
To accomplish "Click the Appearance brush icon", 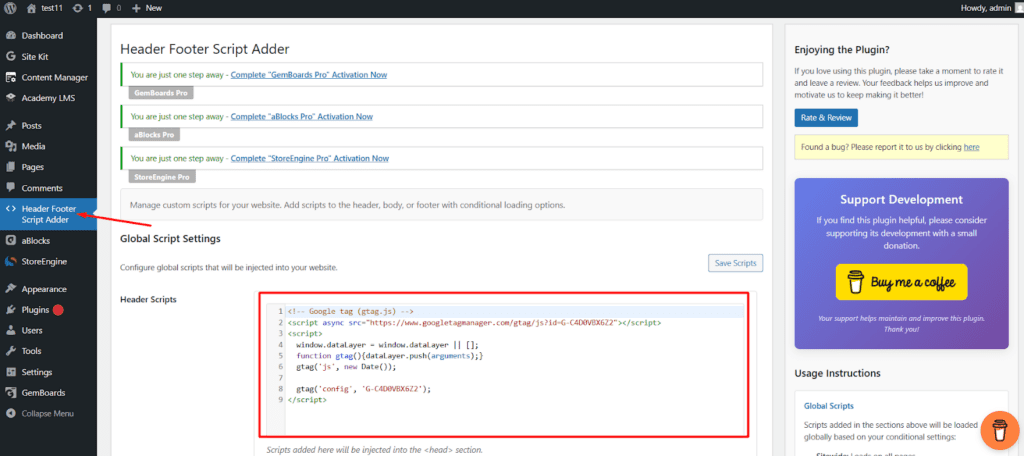I will pyautogui.click(x=10, y=289).
